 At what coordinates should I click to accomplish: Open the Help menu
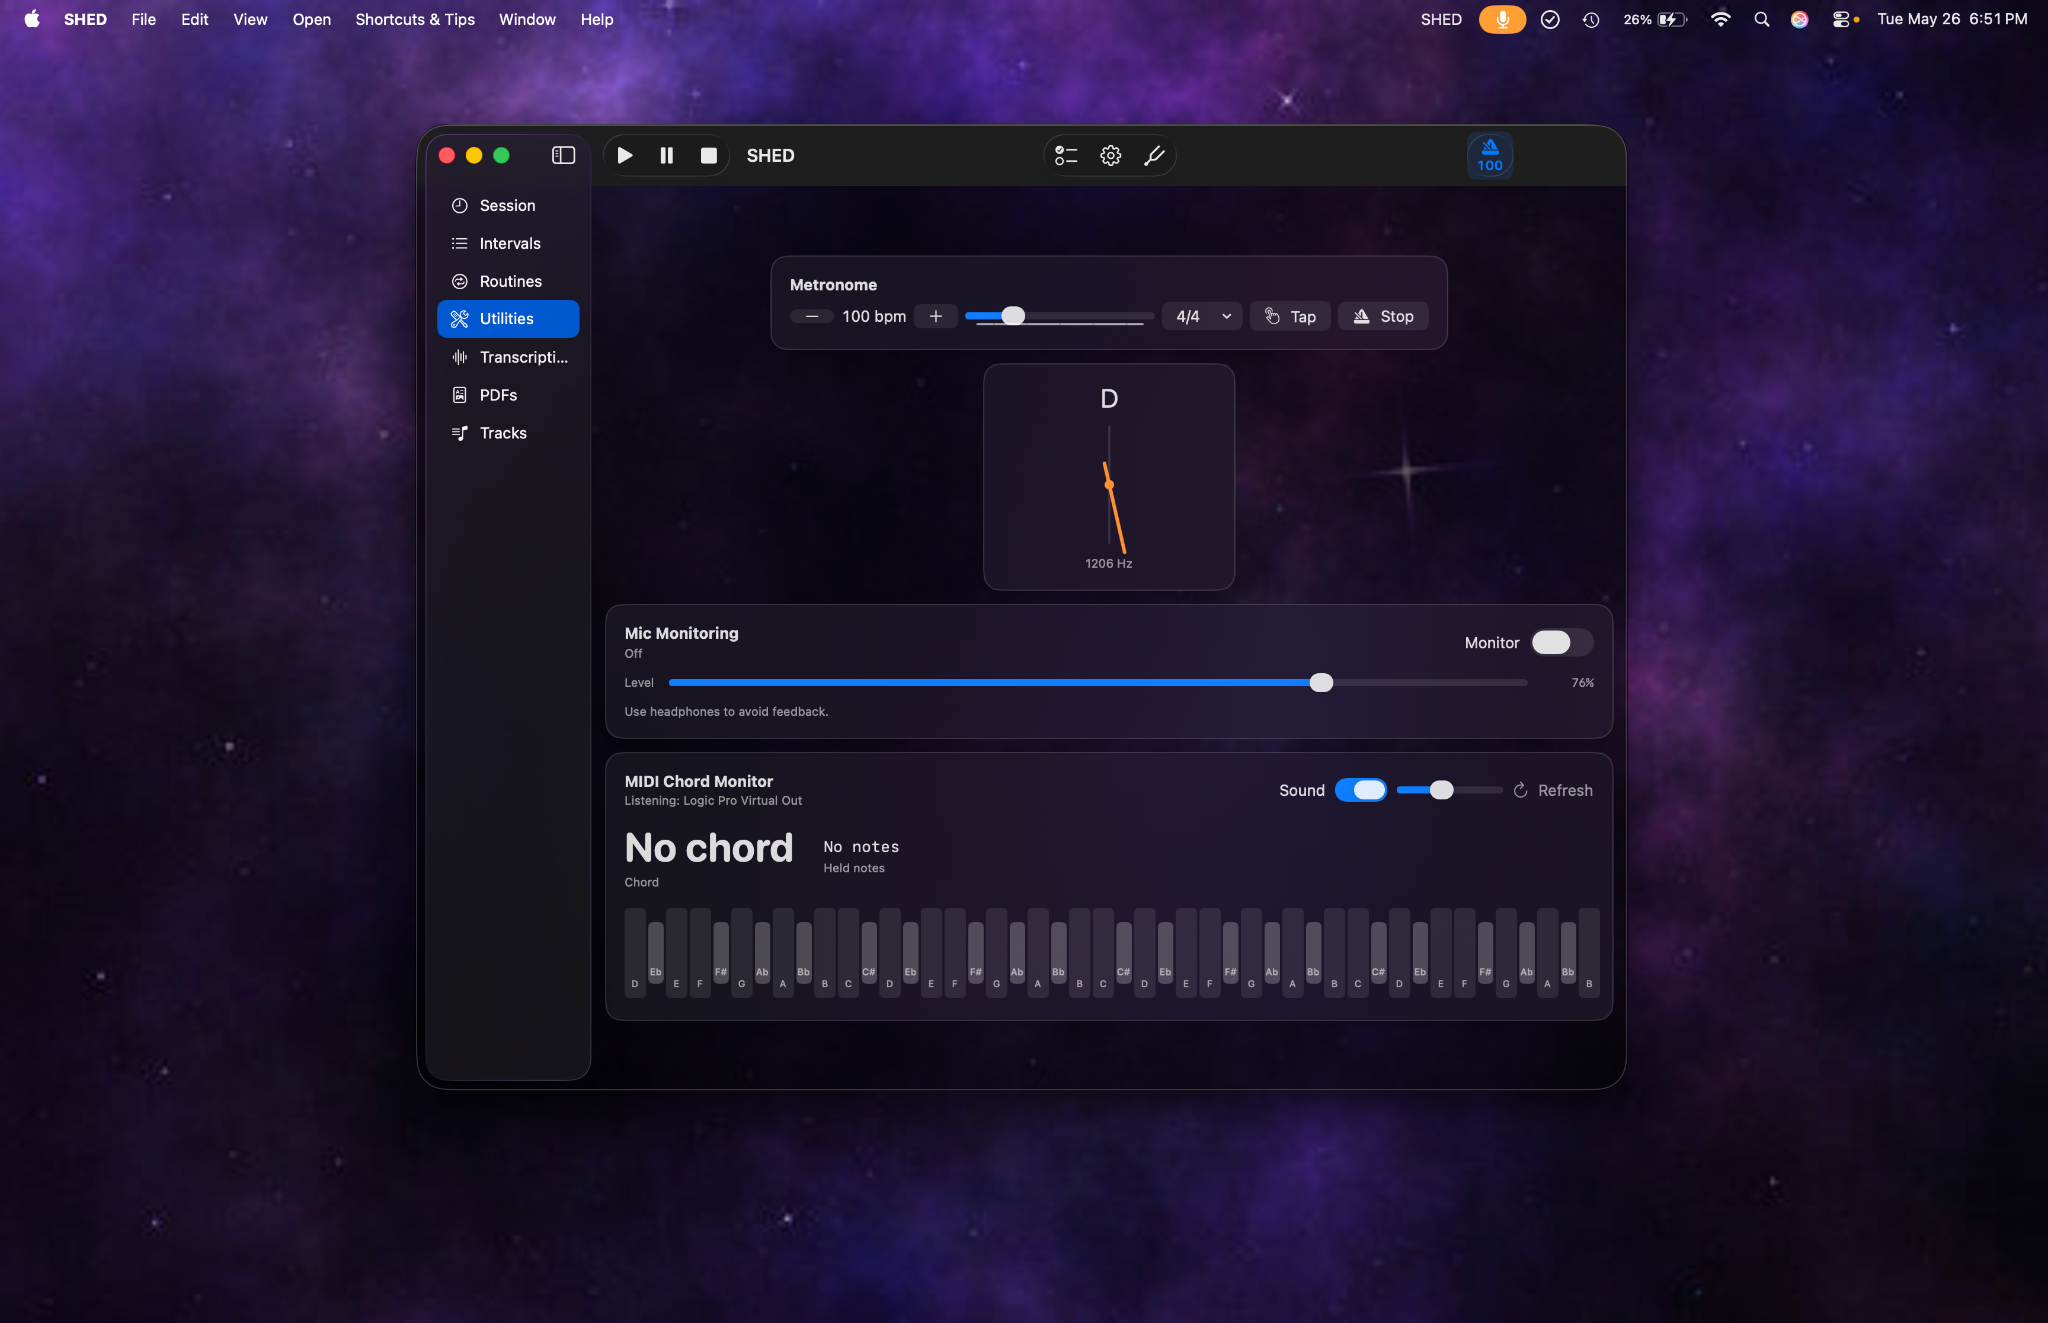(597, 19)
